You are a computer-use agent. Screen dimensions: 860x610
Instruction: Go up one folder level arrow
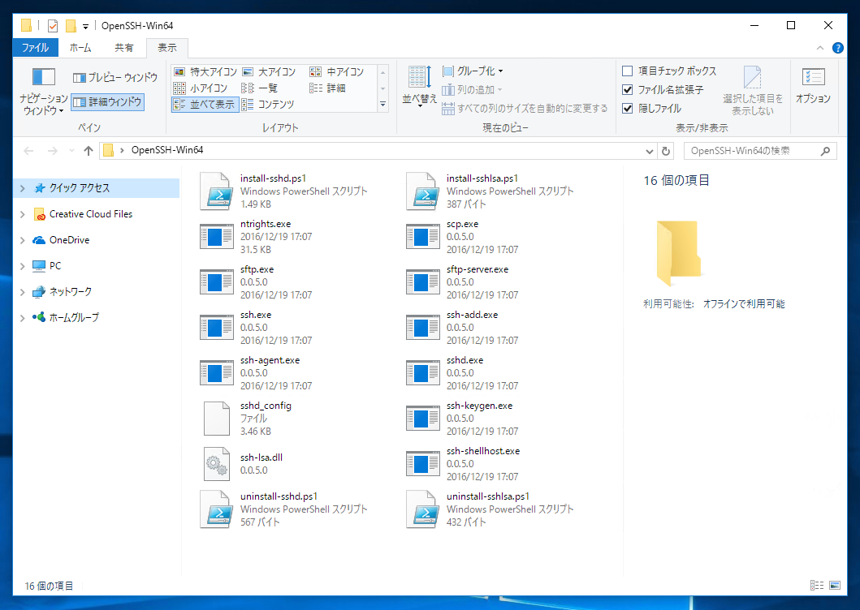pyautogui.click(x=88, y=151)
